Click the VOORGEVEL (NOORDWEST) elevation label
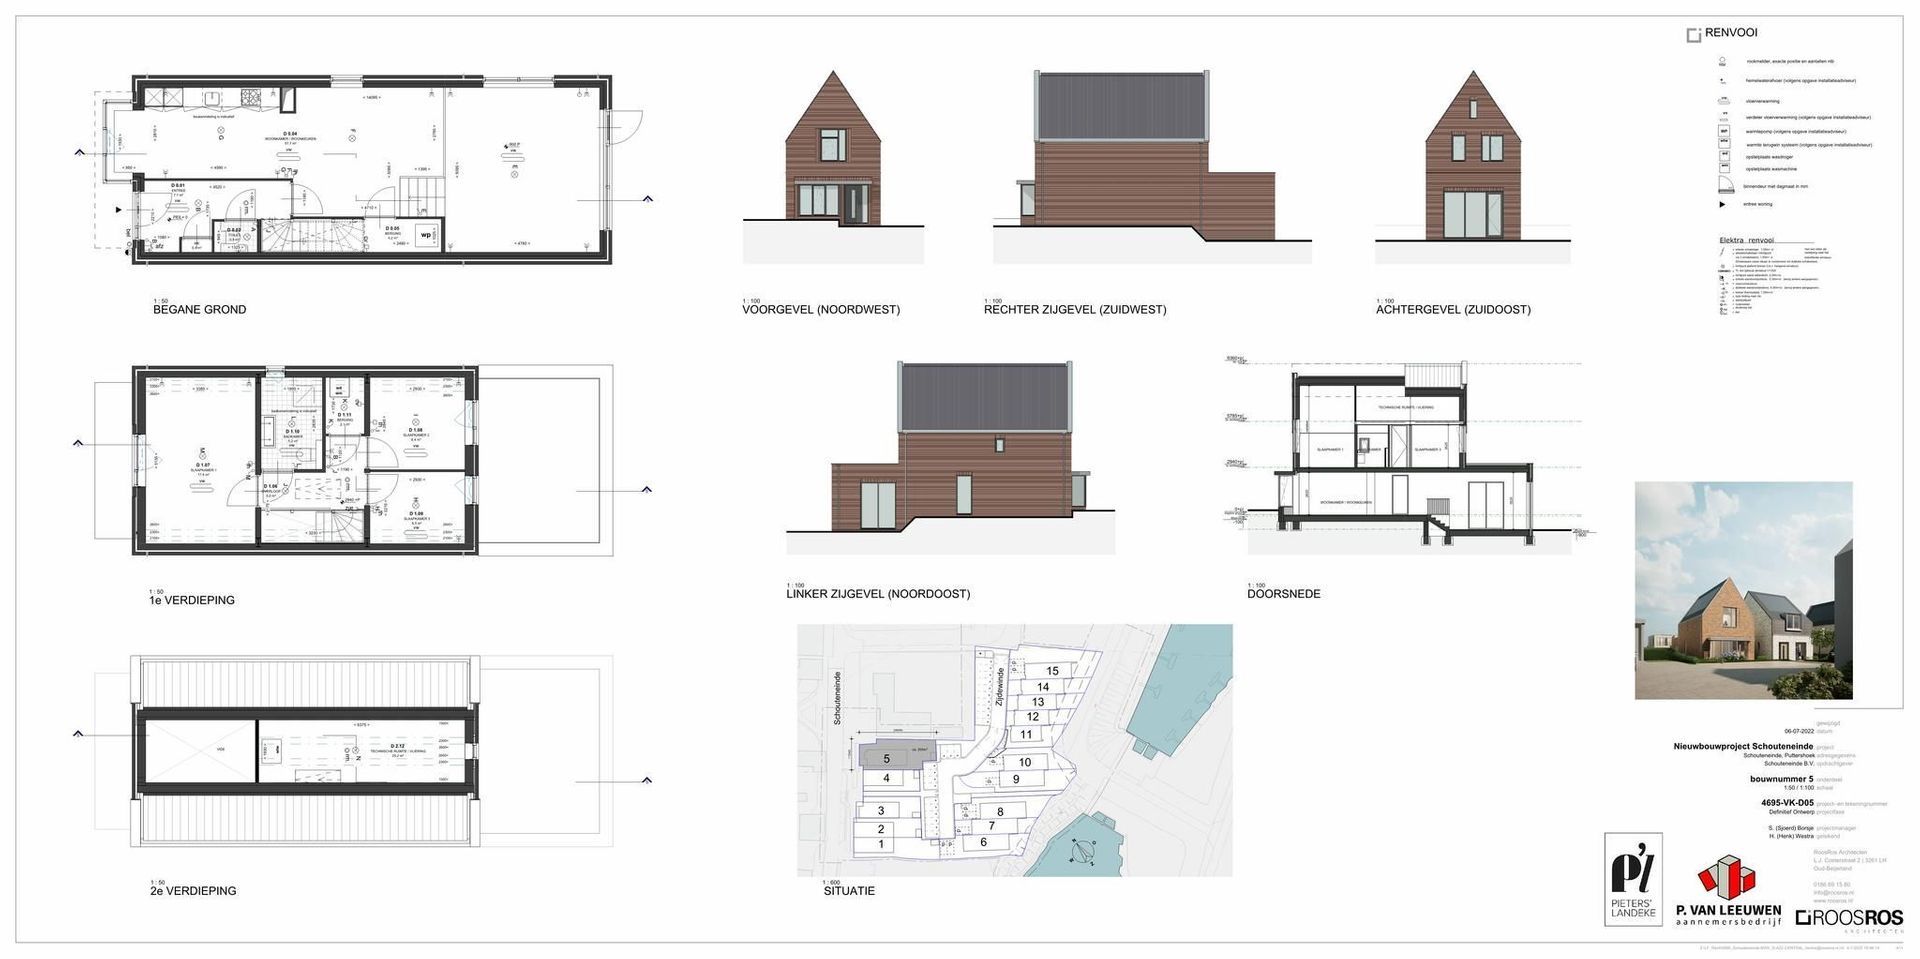This screenshot has width=1920, height=959. coord(820,310)
